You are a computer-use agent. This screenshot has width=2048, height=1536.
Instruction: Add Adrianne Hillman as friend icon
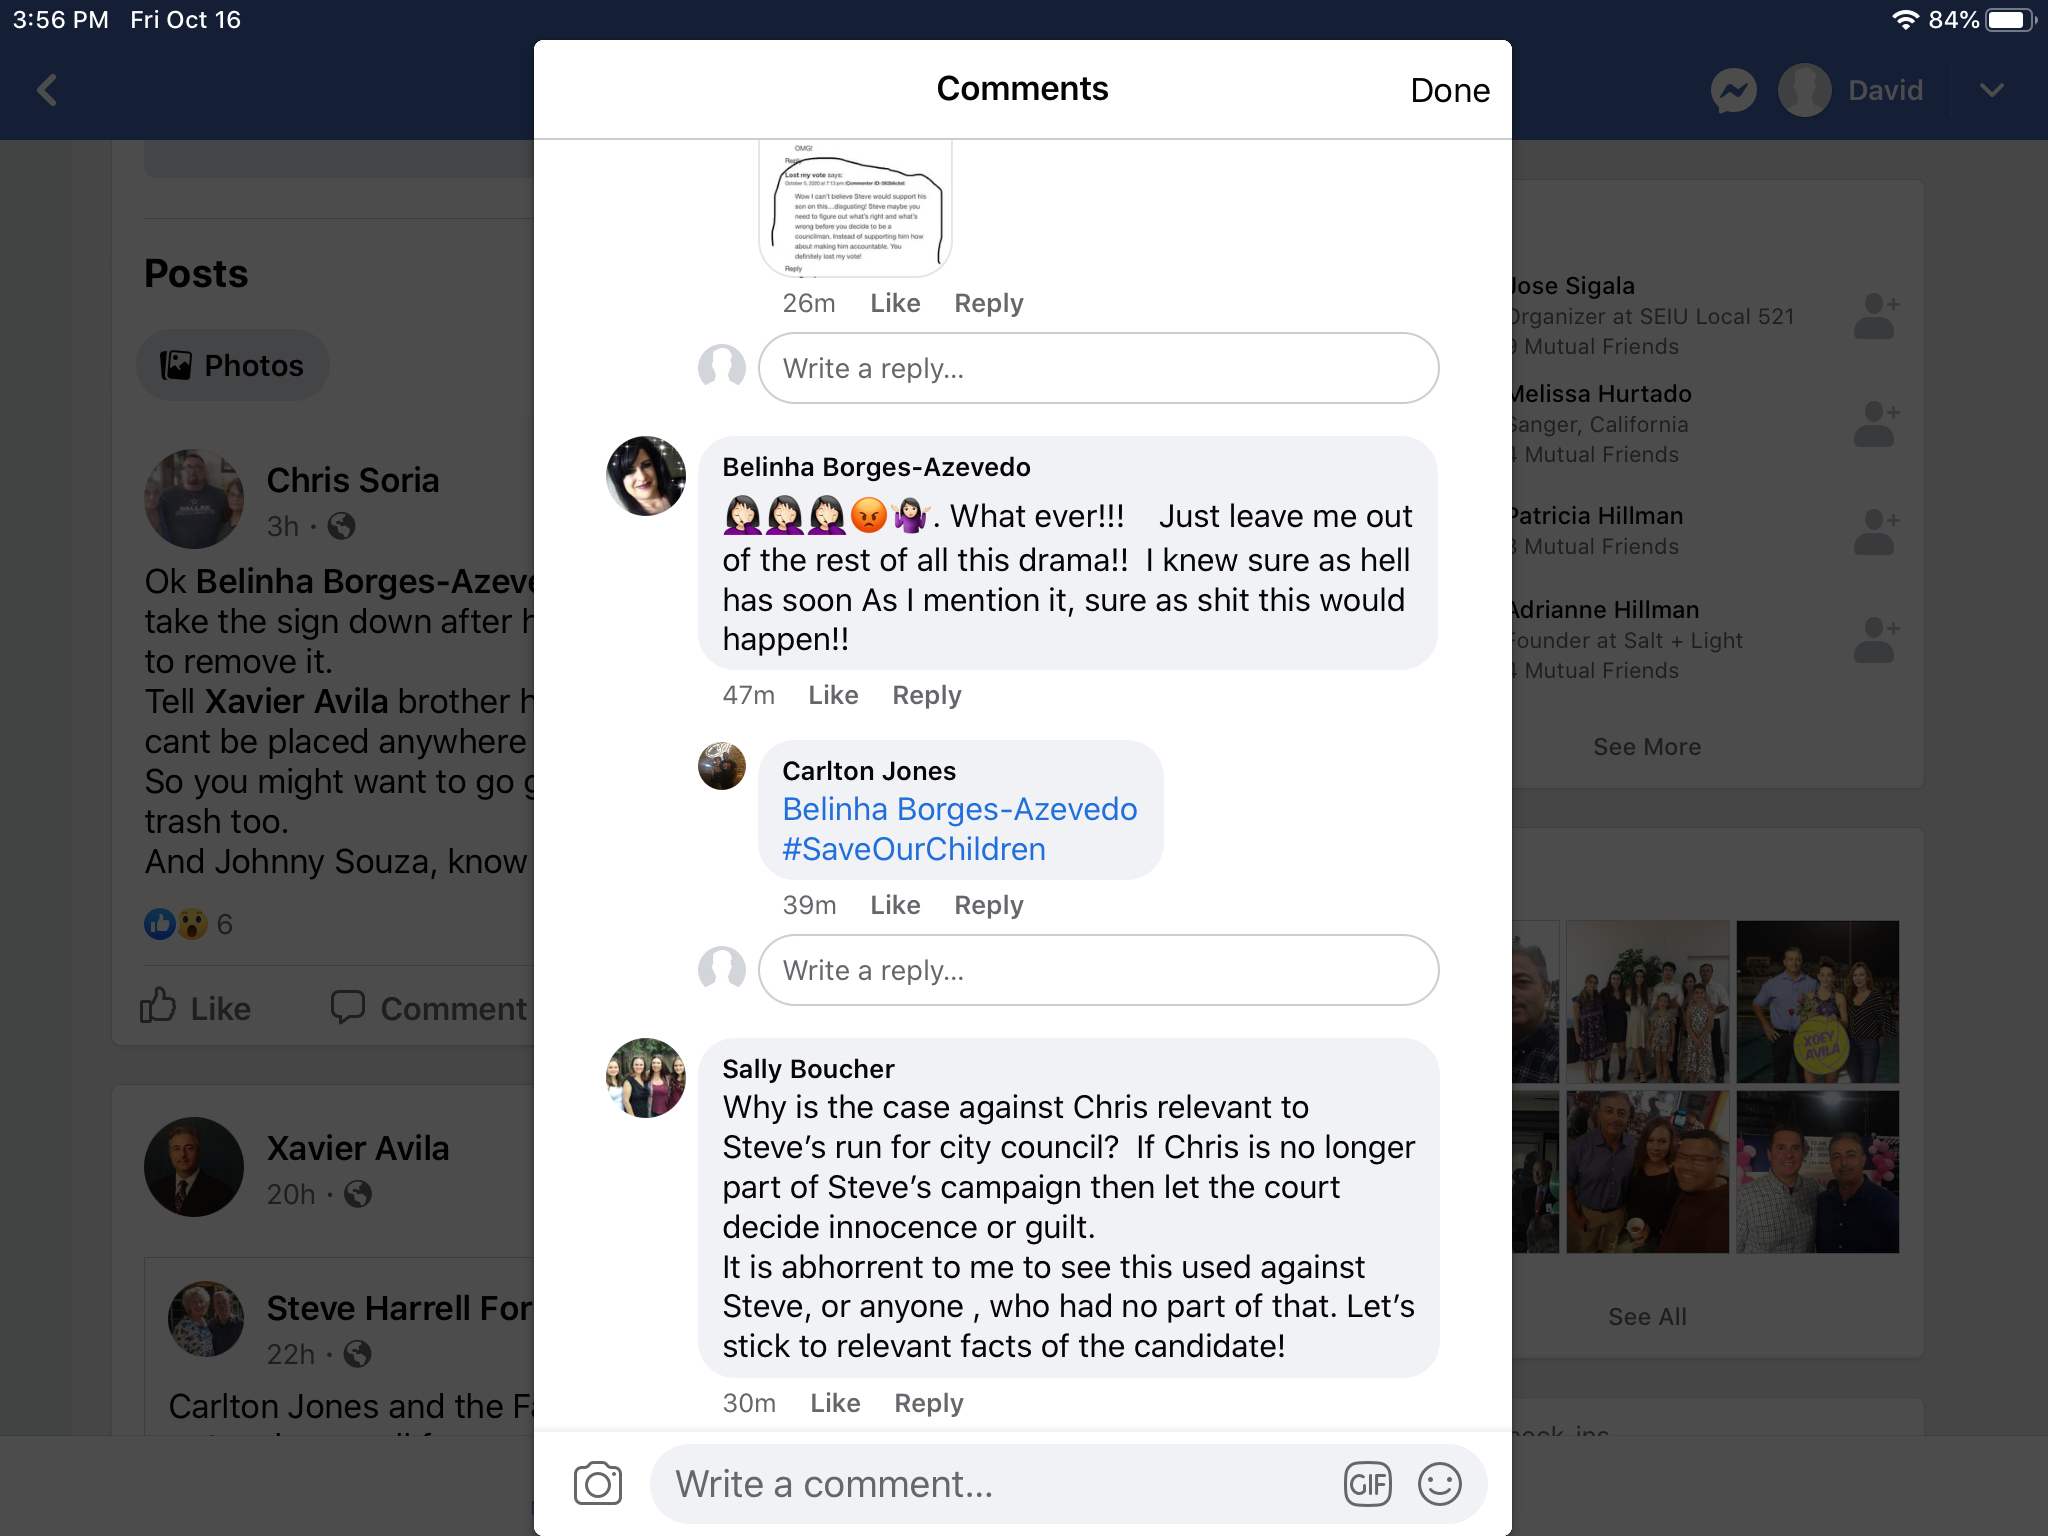click(1876, 640)
